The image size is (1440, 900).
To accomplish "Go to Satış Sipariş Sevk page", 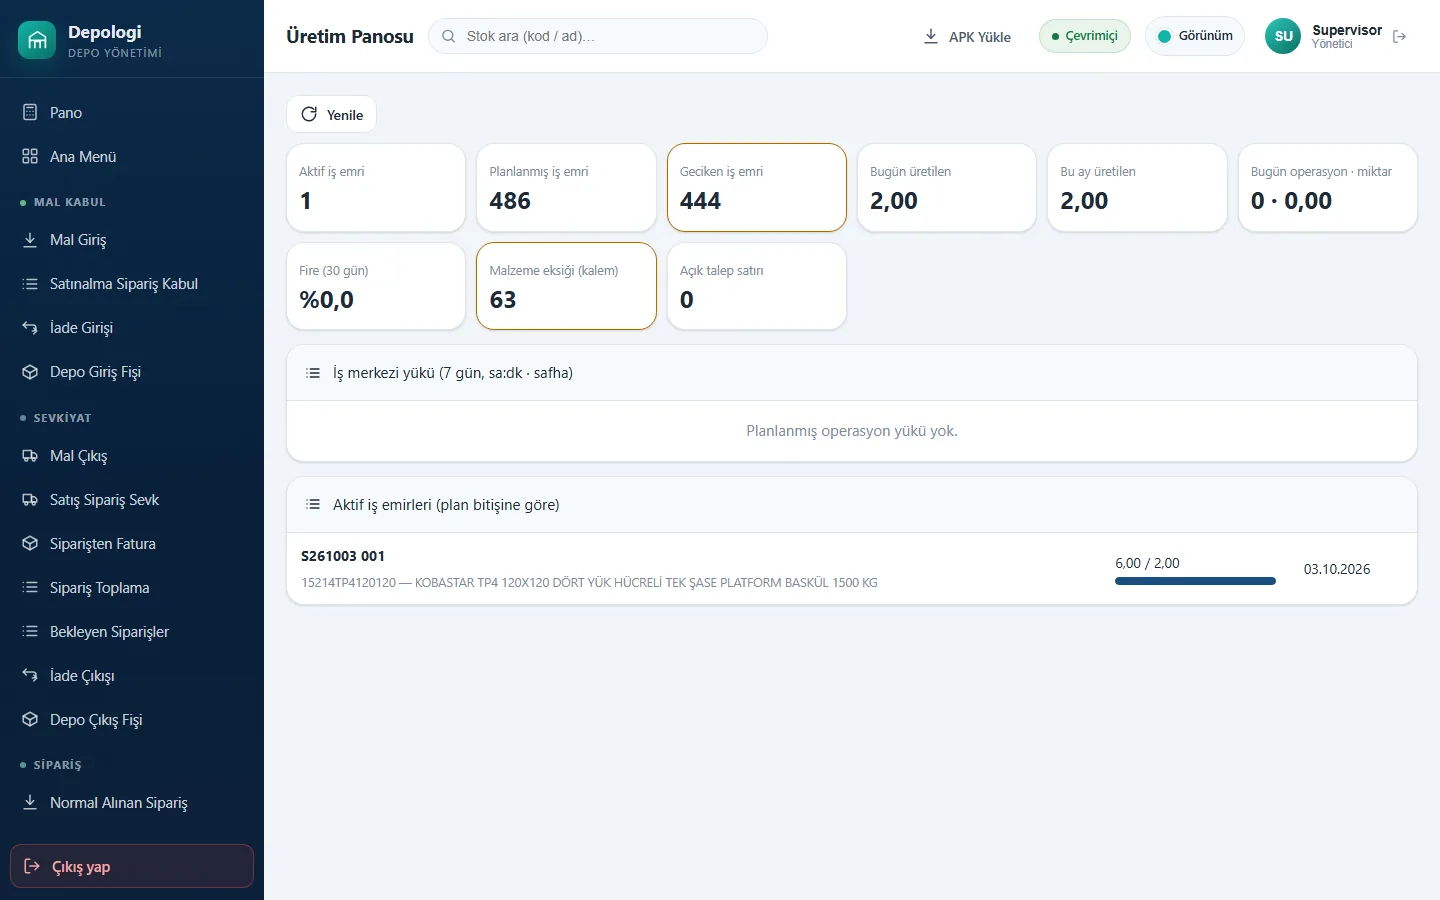I will pyautogui.click(x=132, y=499).
